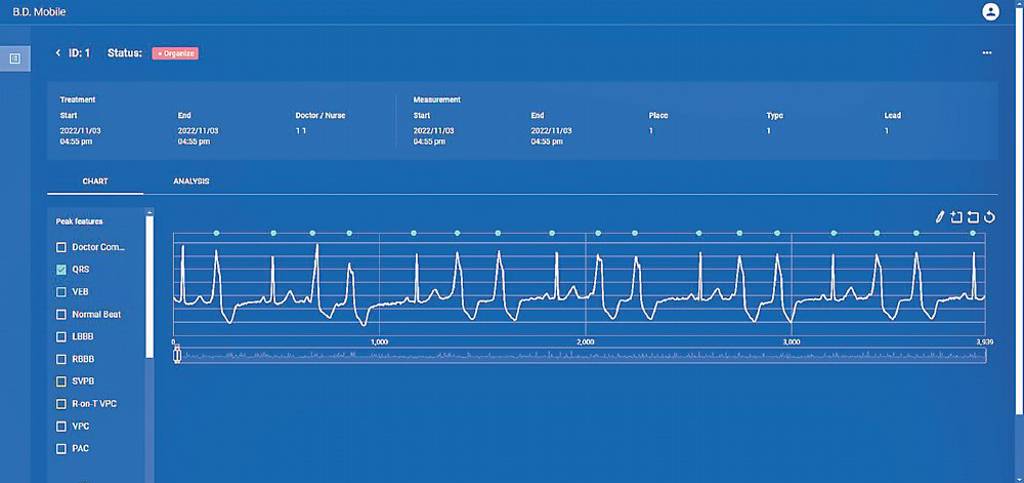This screenshot has width=1024, height=483.
Task: Open the three-dot options menu
Action: 987,53
